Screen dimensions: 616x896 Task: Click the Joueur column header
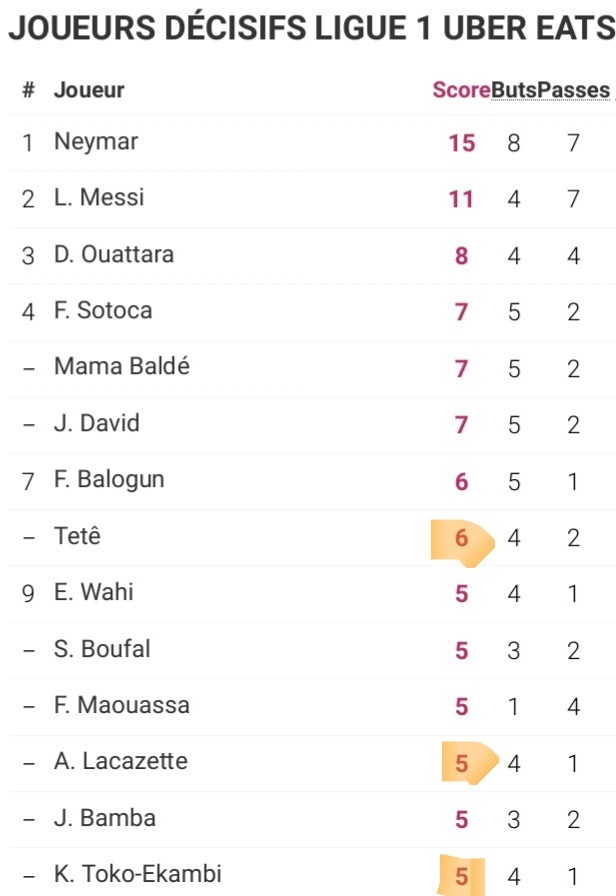pos(89,90)
